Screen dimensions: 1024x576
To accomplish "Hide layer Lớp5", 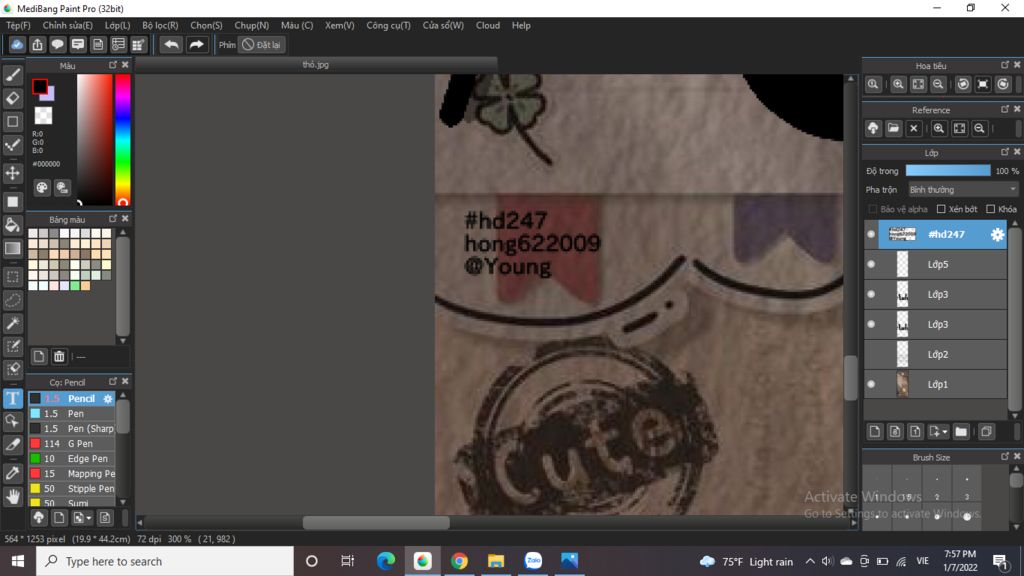I will coord(871,264).
